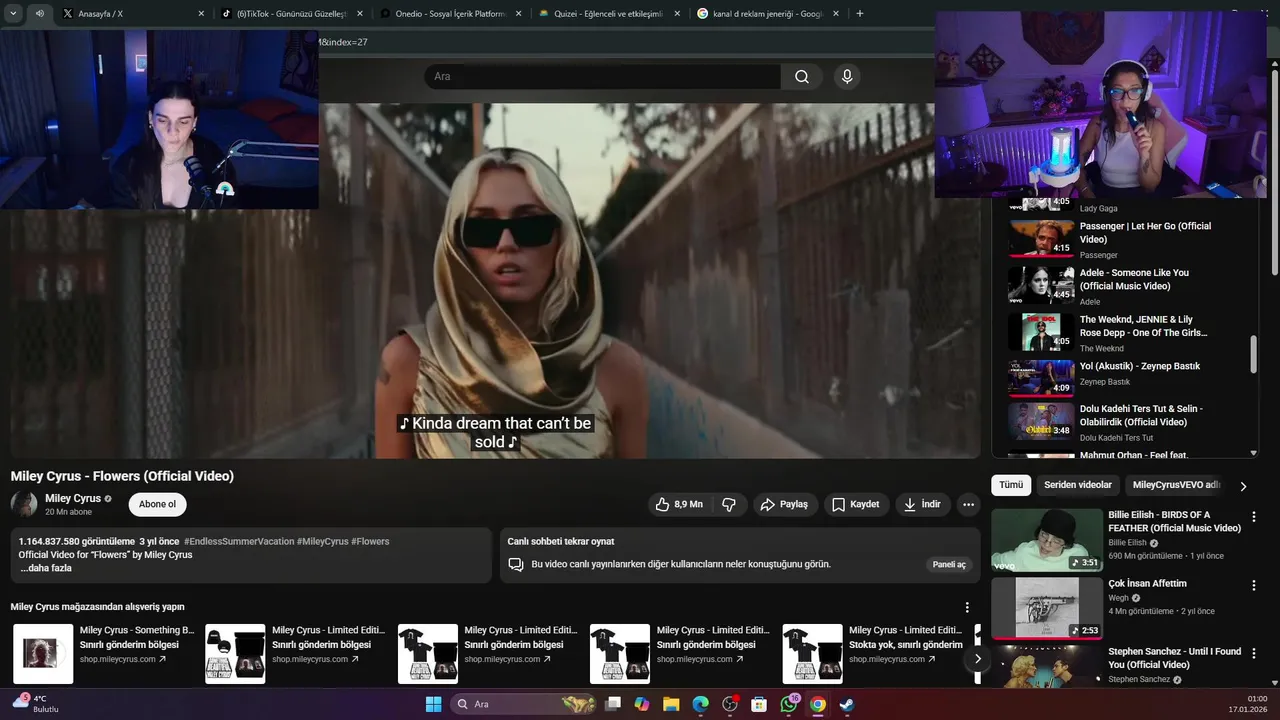
Task: Open the Miley Cyrus channel name link
Action: click(73, 498)
